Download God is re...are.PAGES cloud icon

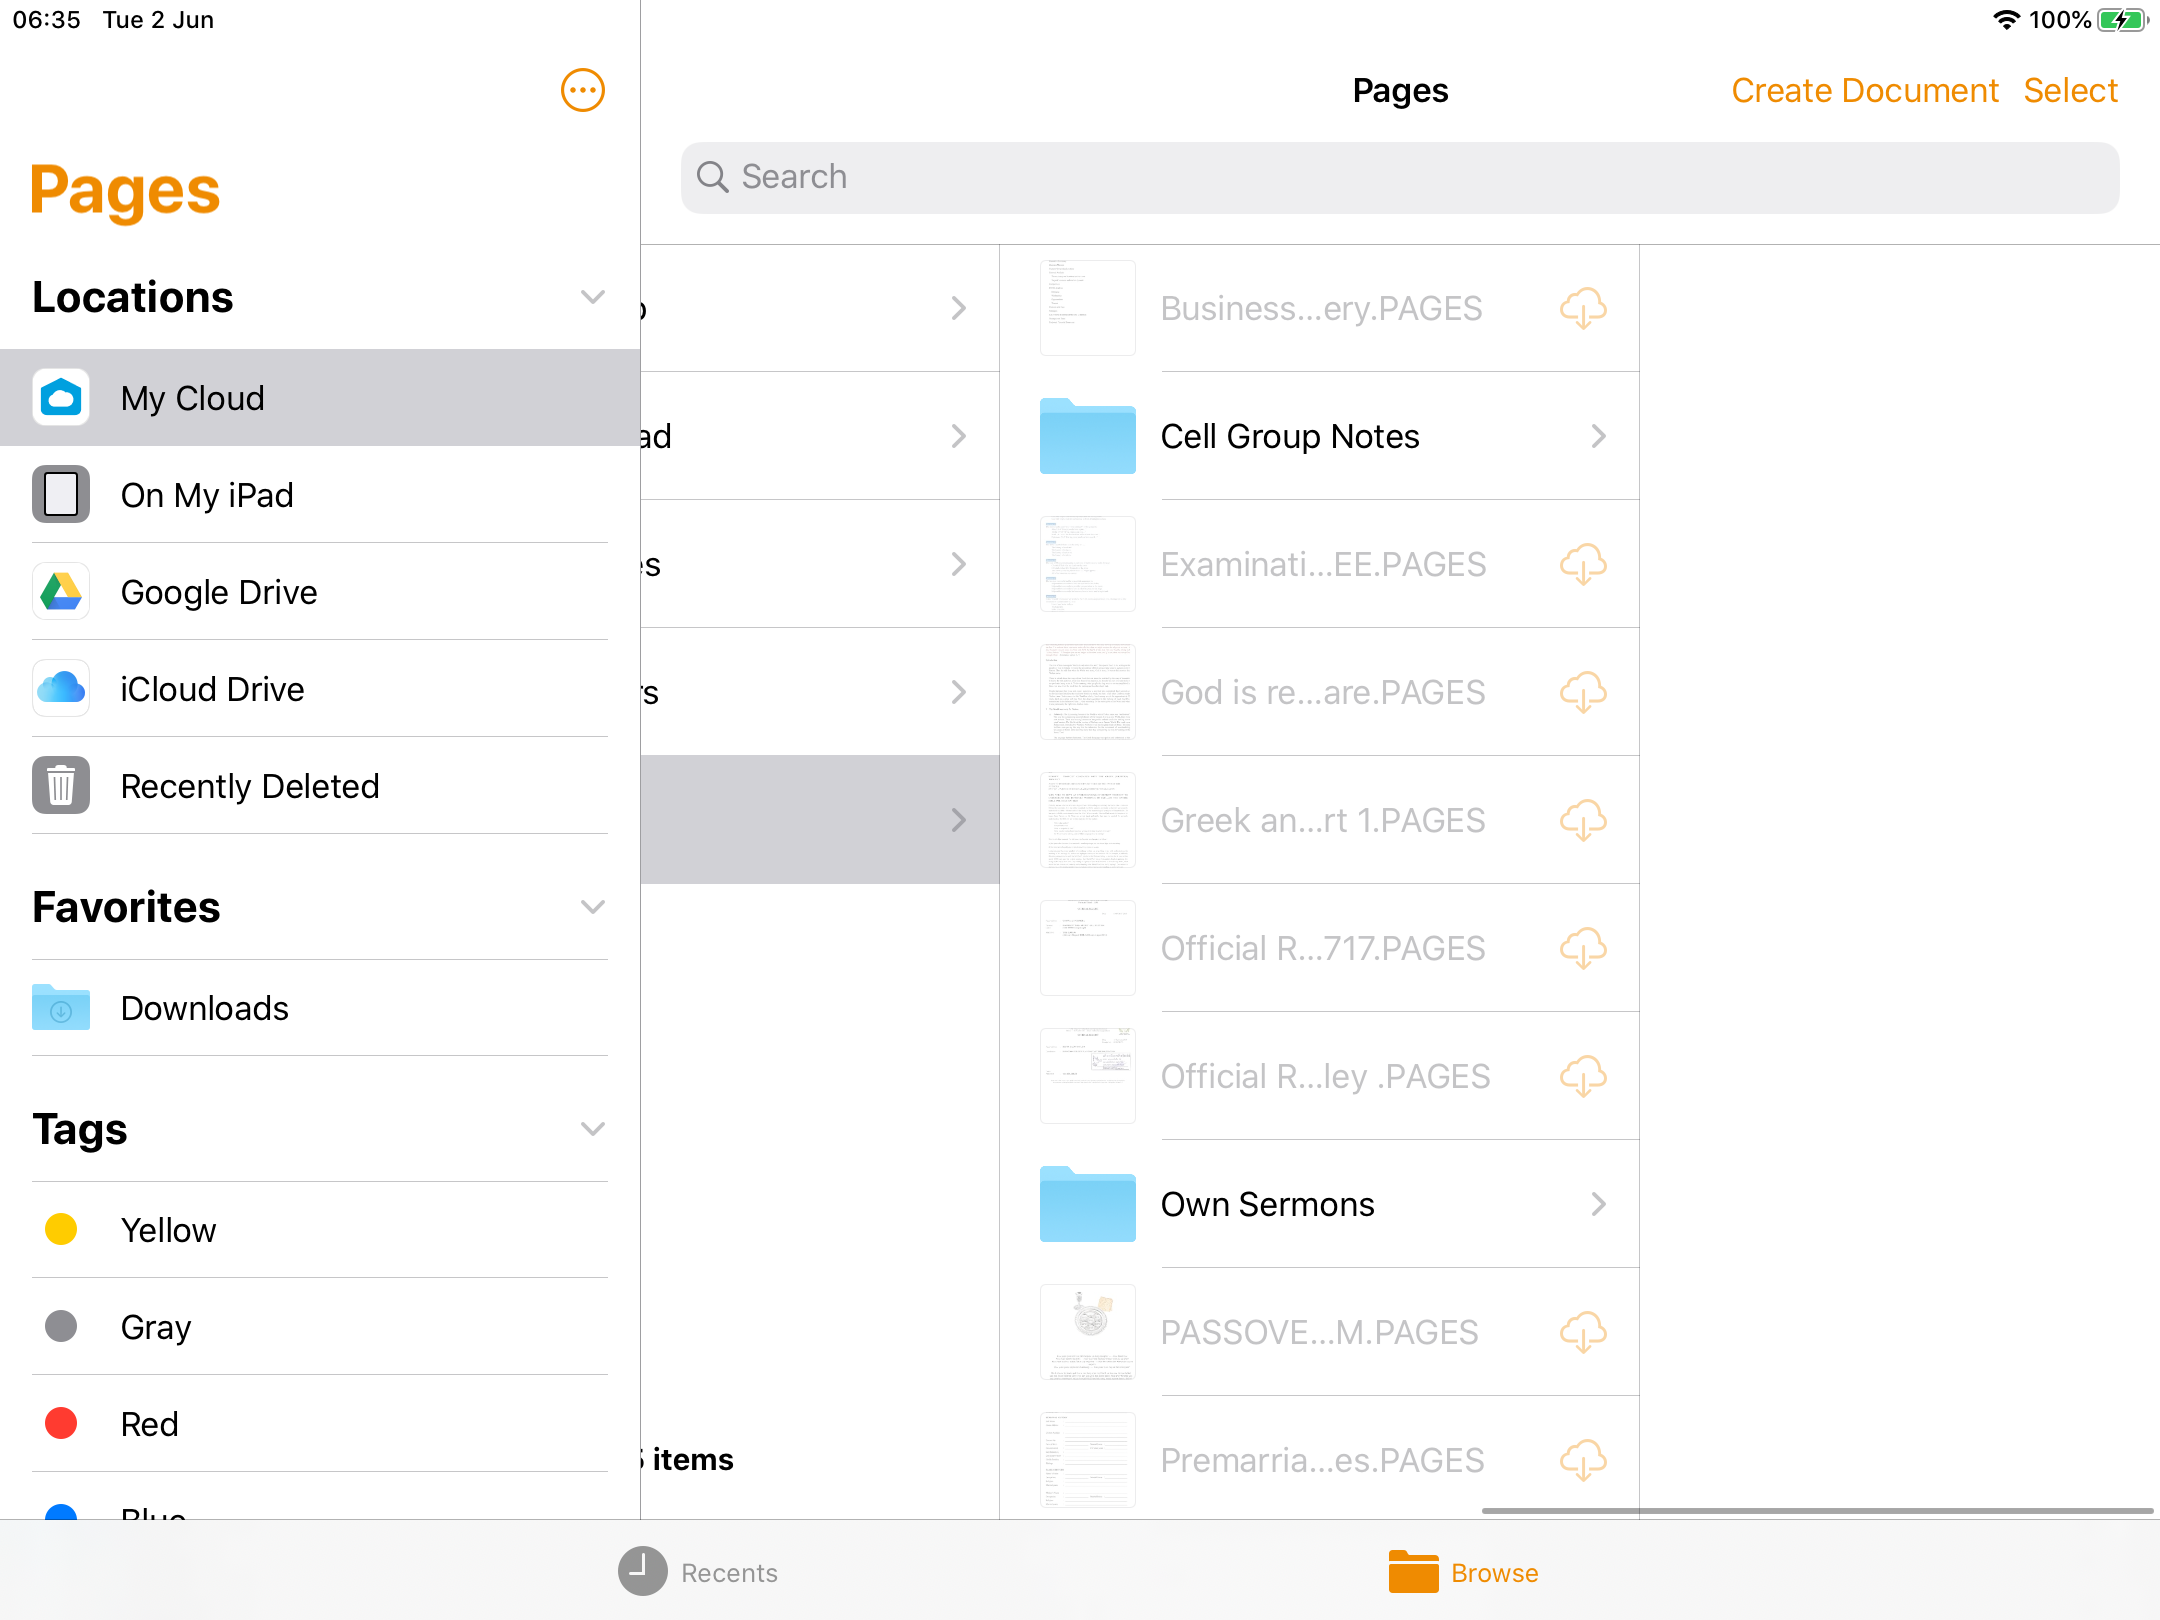point(1583,692)
